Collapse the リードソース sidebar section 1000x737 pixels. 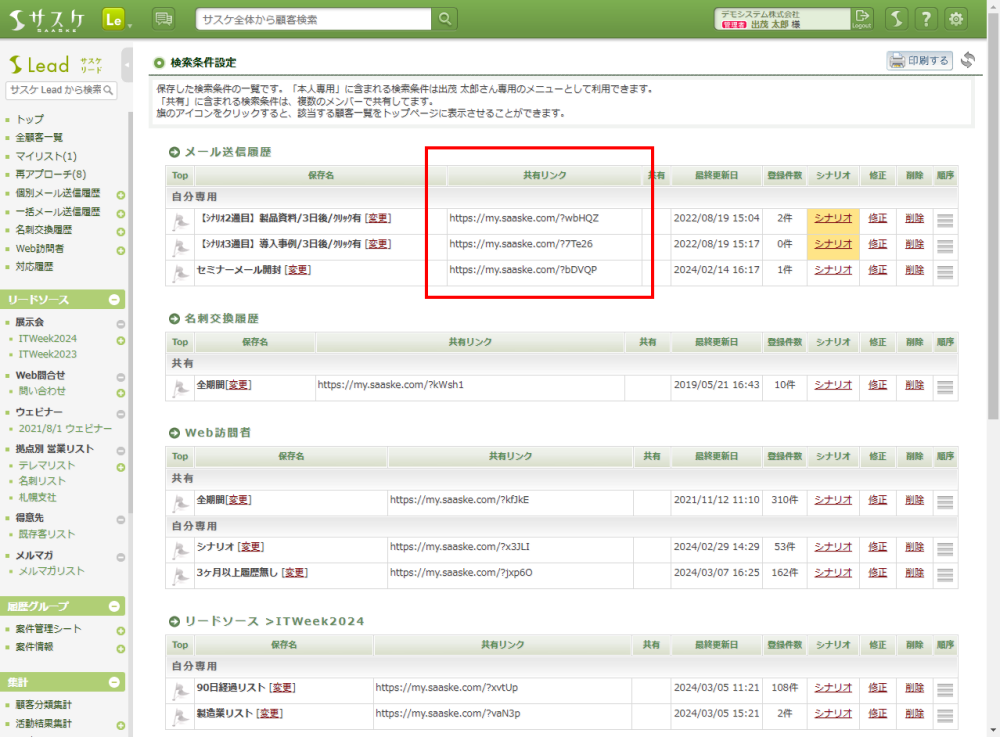tap(114, 299)
